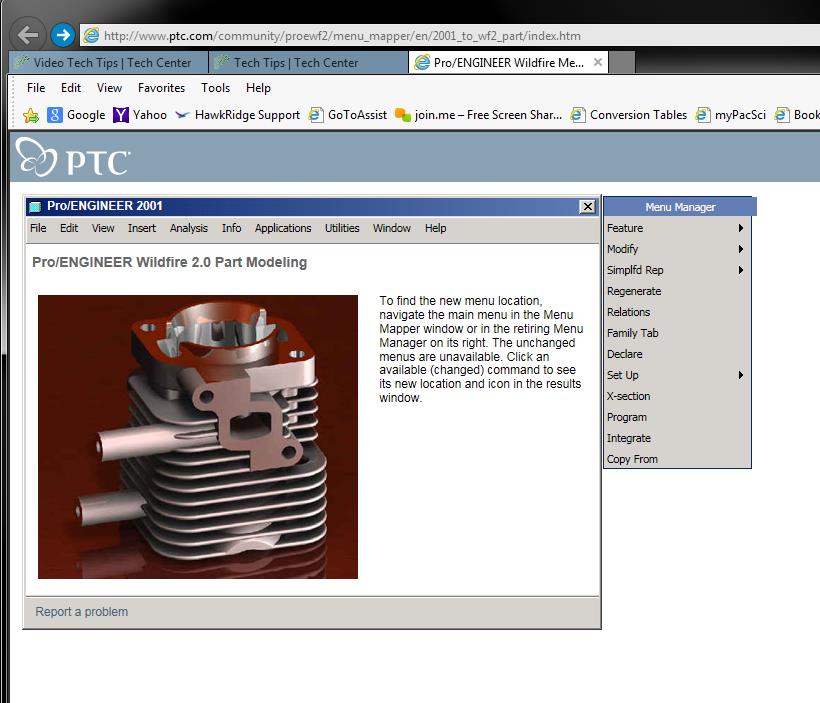Open the Info menu
The width and height of the screenshot is (820, 703).
tap(231, 228)
